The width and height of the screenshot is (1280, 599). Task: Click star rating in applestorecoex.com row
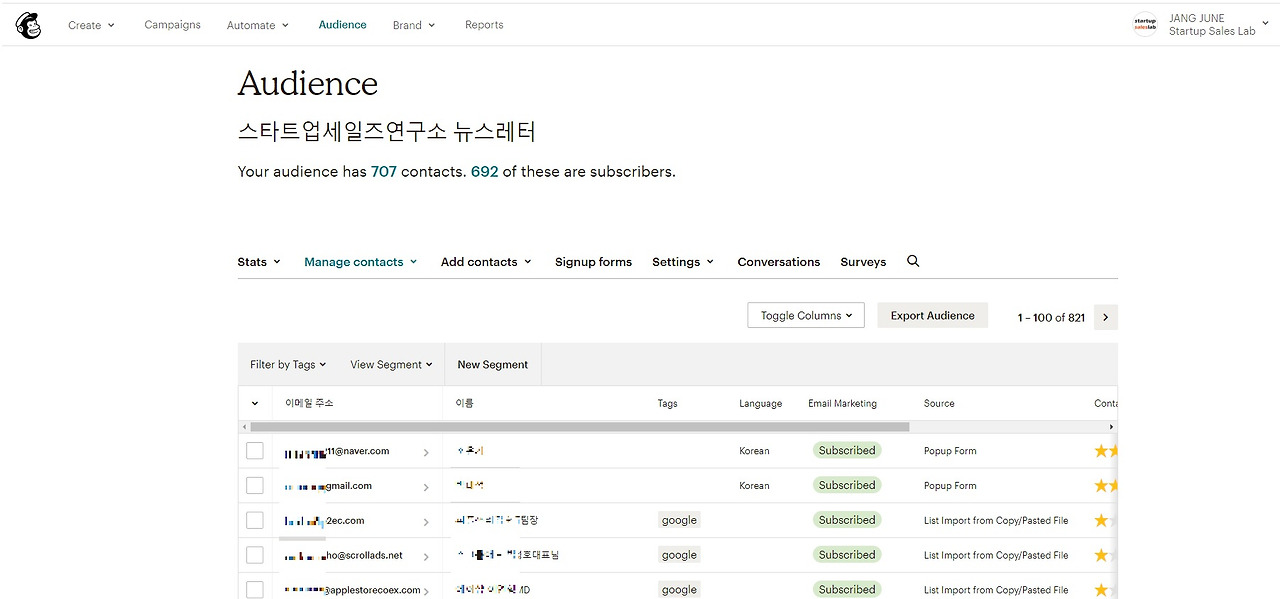(1105, 590)
